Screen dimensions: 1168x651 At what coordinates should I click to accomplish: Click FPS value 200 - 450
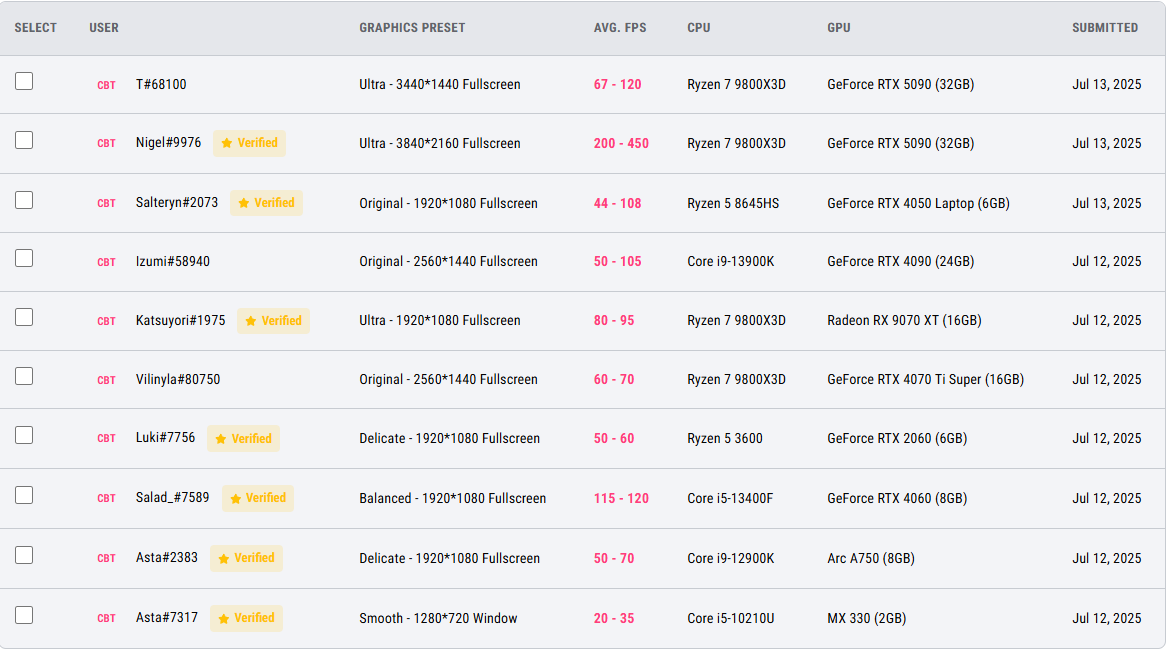pyautogui.click(x=621, y=143)
